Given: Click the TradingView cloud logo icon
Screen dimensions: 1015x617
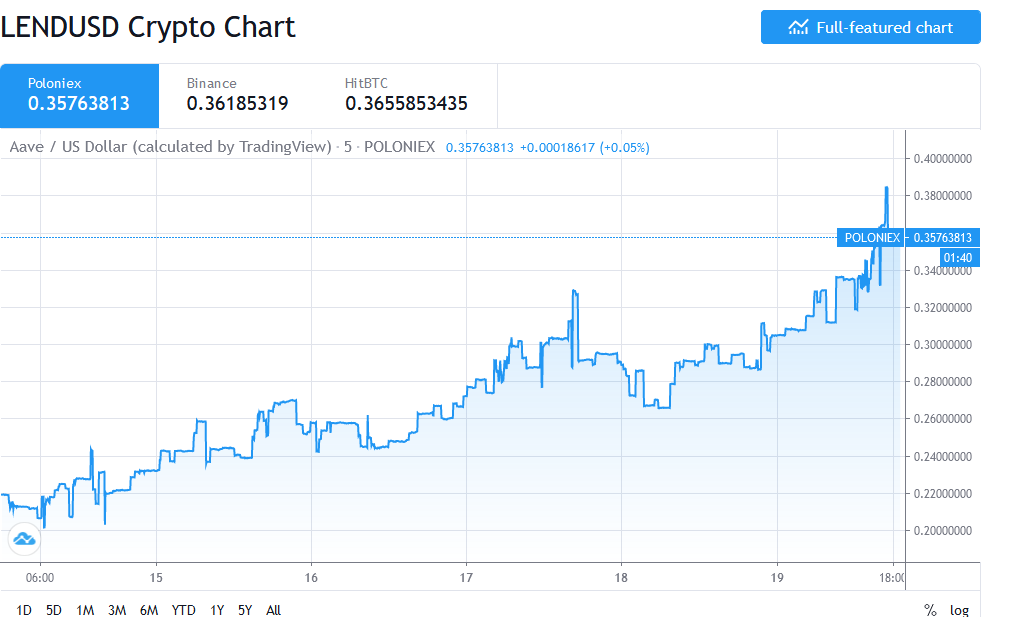Looking at the screenshot, I should (x=24, y=539).
